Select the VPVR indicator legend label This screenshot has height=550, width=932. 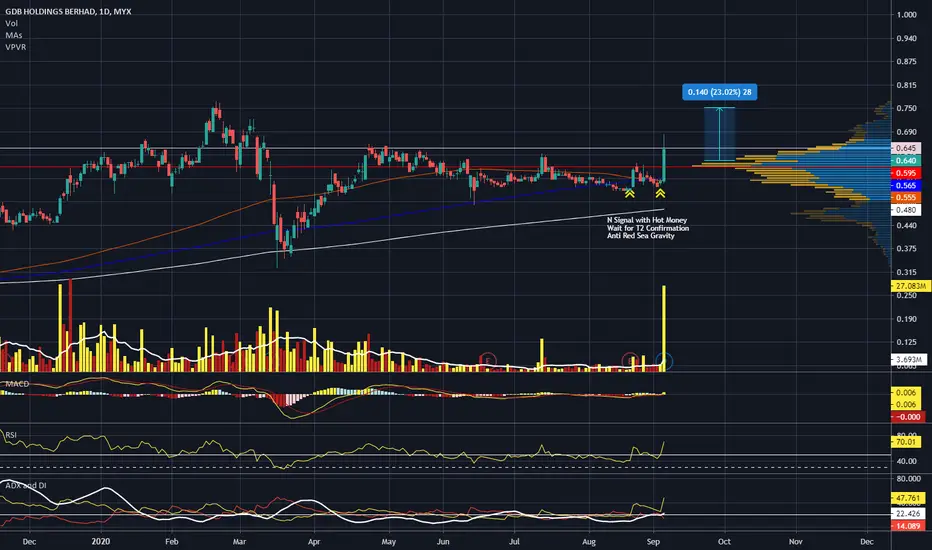[x=15, y=47]
